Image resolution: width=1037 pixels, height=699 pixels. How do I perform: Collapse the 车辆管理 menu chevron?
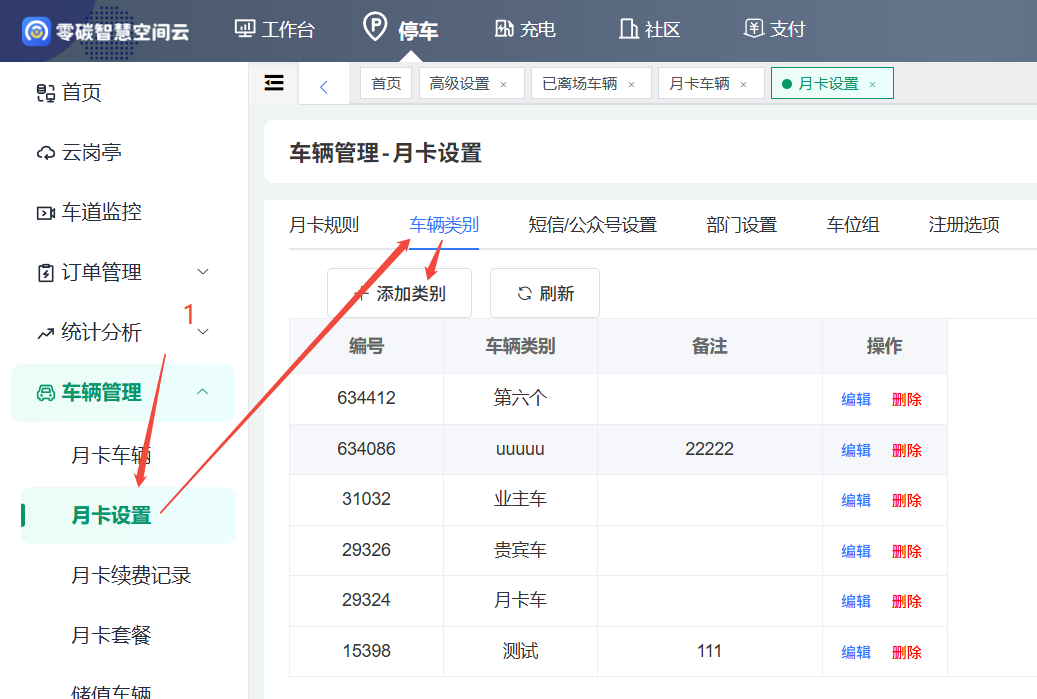point(202,391)
